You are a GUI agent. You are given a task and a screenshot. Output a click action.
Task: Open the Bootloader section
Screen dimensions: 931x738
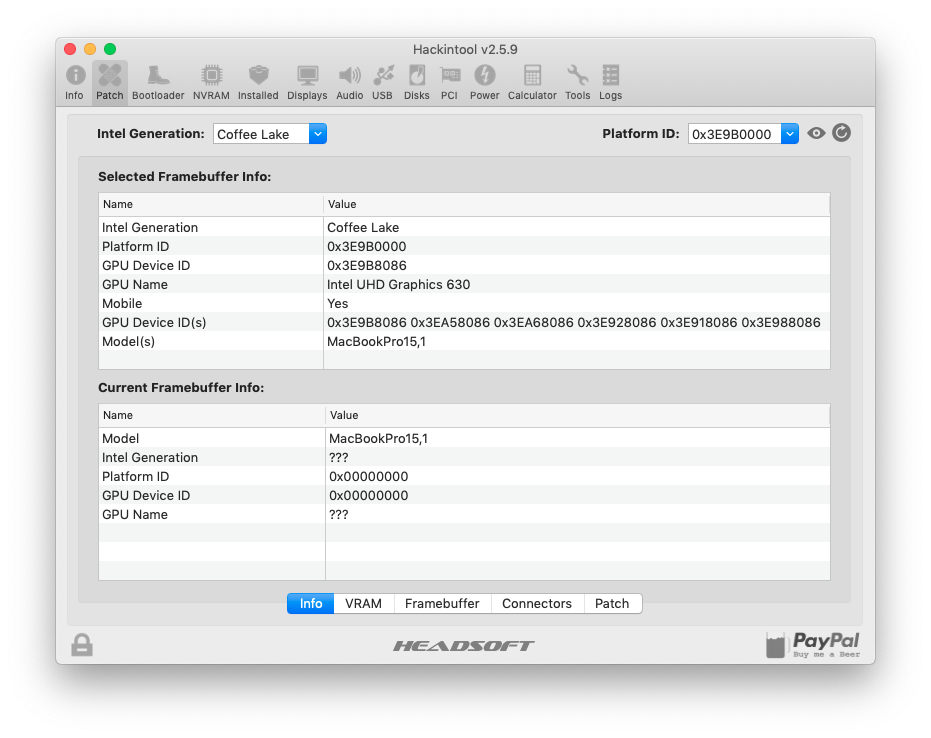[x=158, y=83]
